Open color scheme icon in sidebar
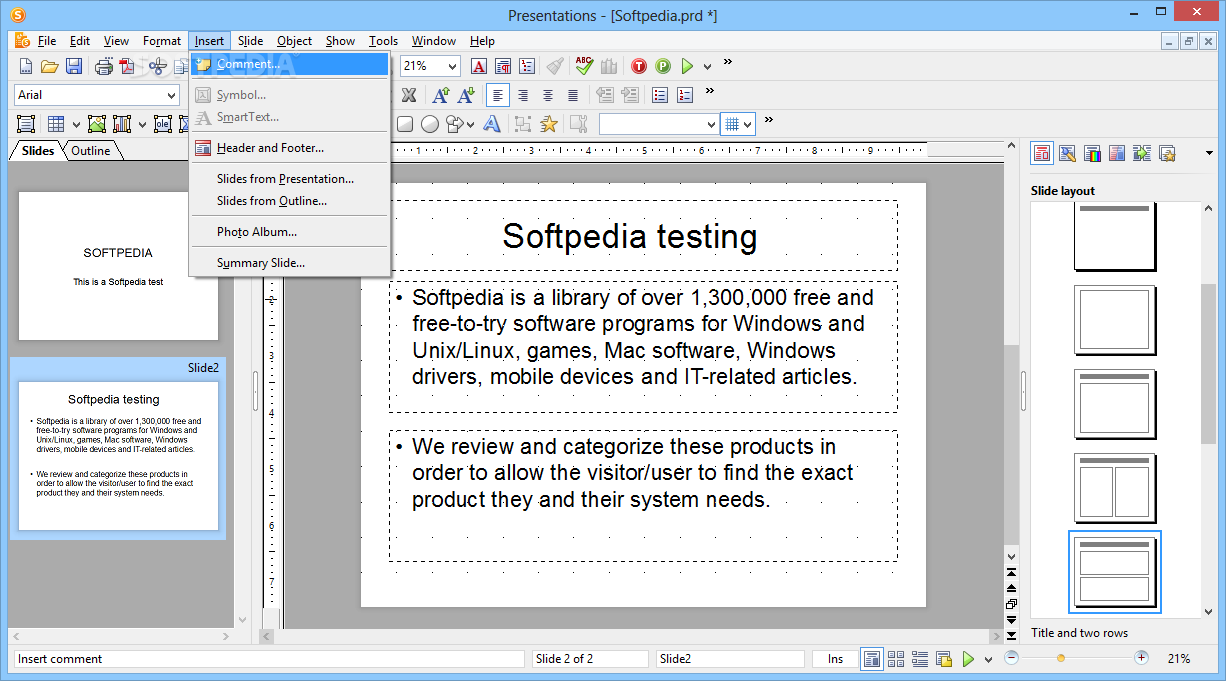This screenshot has width=1226, height=681. click(x=1092, y=153)
